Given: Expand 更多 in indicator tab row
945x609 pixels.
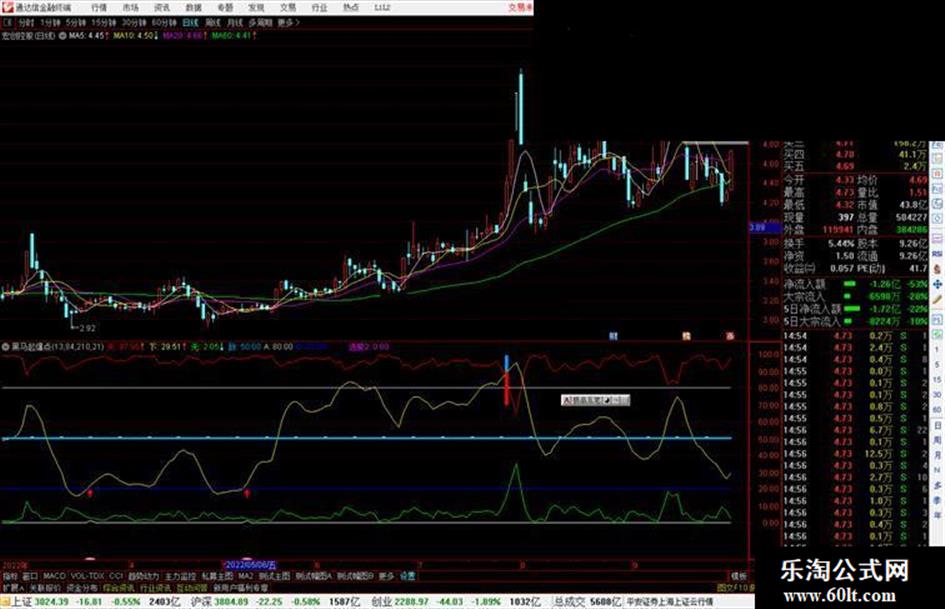Looking at the screenshot, I should click(386, 576).
